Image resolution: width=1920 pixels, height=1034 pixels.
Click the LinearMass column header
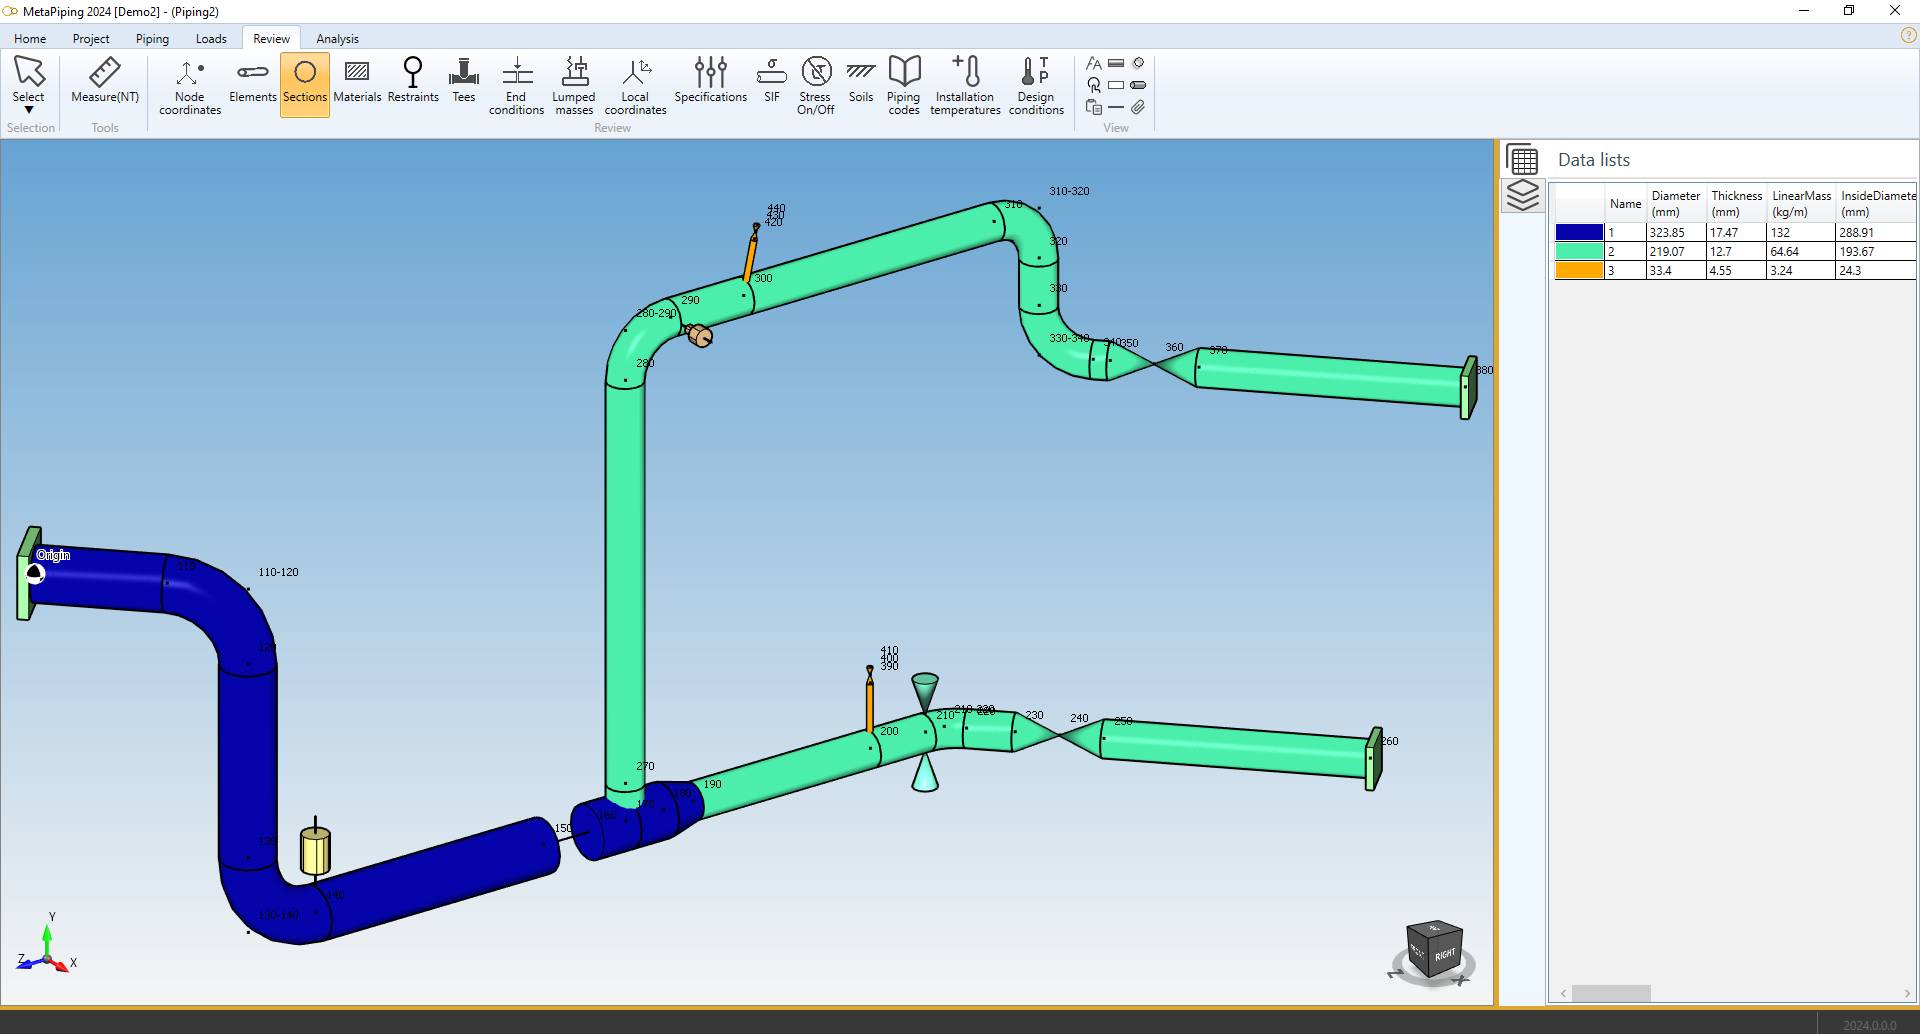[1801, 203]
